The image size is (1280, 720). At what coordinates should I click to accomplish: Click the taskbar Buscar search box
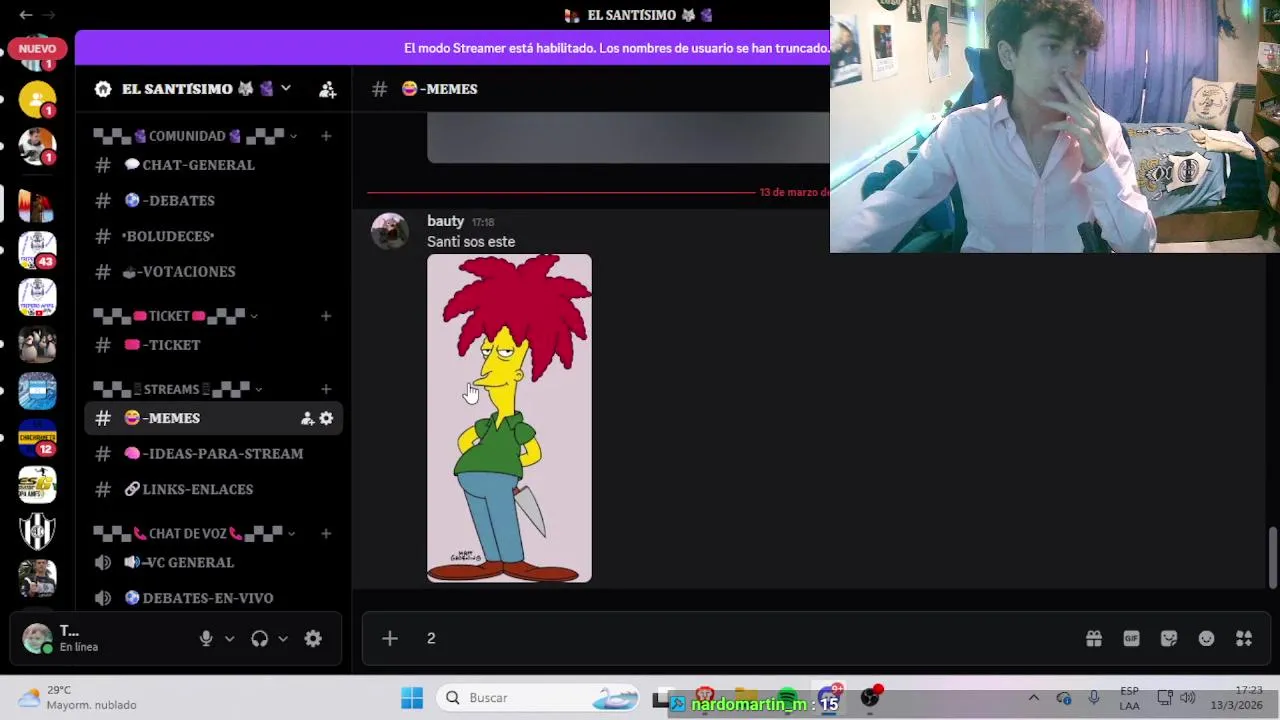point(538,698)
